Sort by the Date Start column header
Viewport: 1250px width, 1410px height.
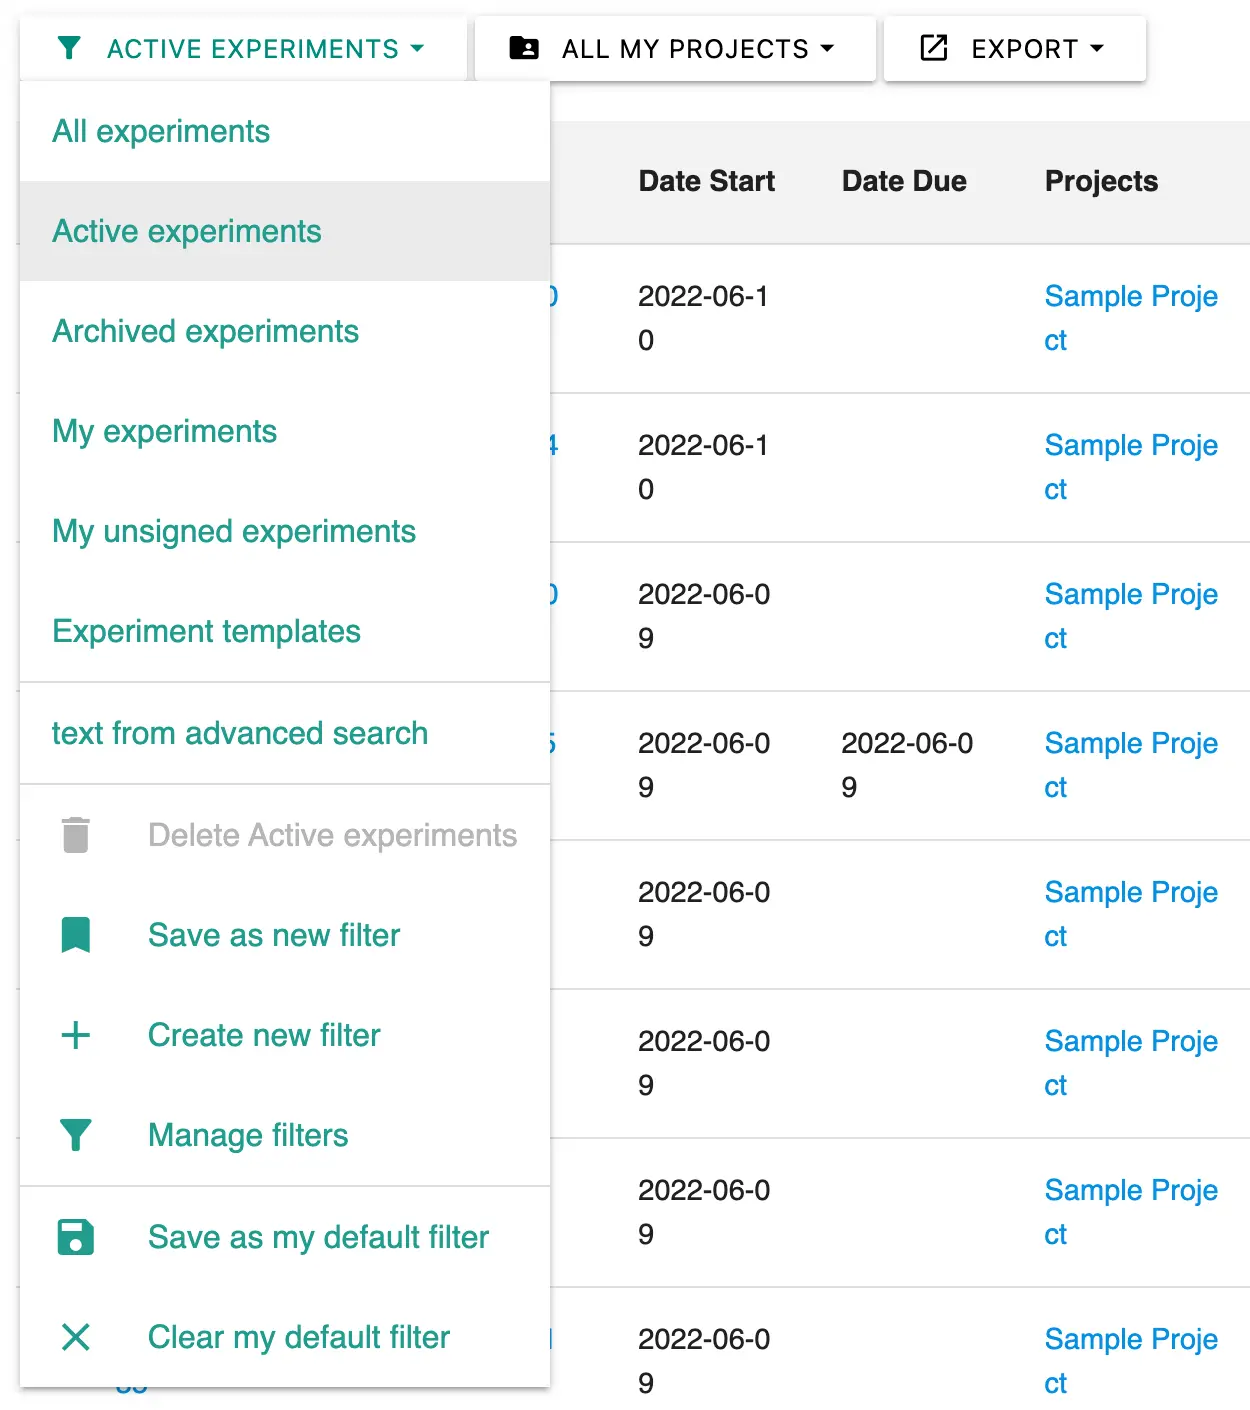pos(707,181)
